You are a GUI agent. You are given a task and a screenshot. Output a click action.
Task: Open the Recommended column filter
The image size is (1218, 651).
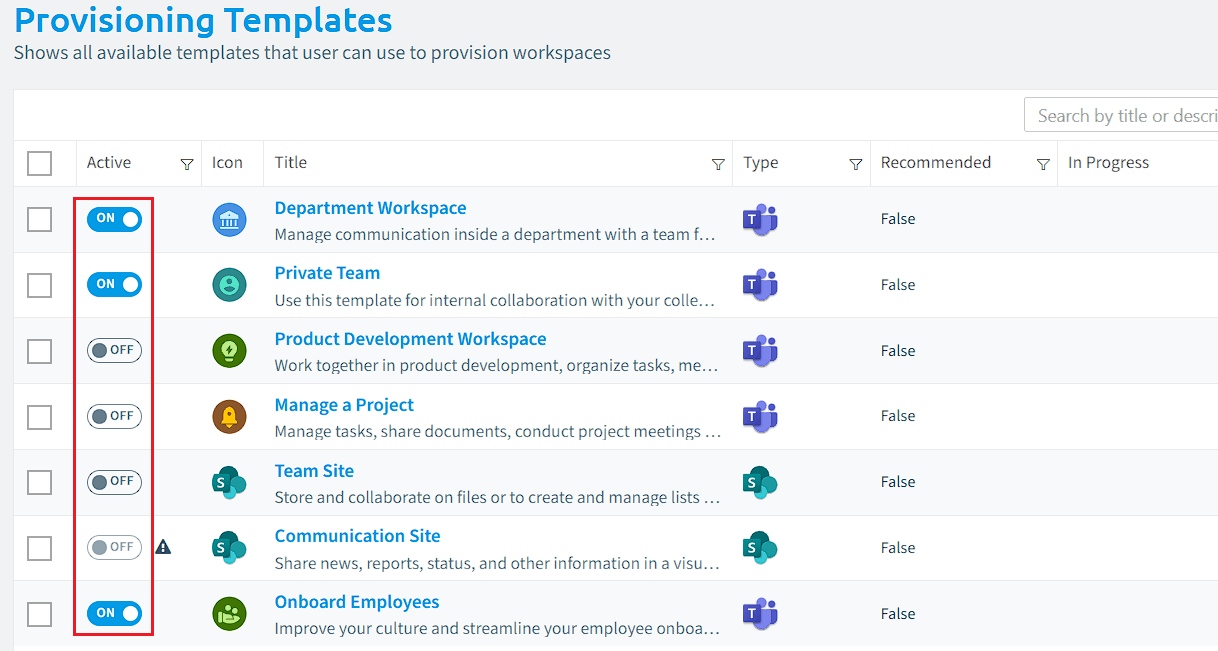point(1044,165)
